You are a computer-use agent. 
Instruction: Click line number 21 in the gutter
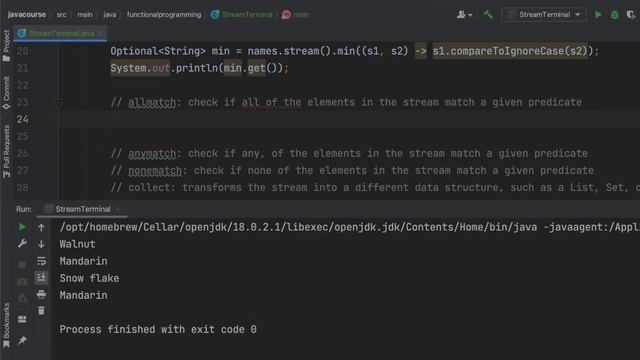coord(22,68)
